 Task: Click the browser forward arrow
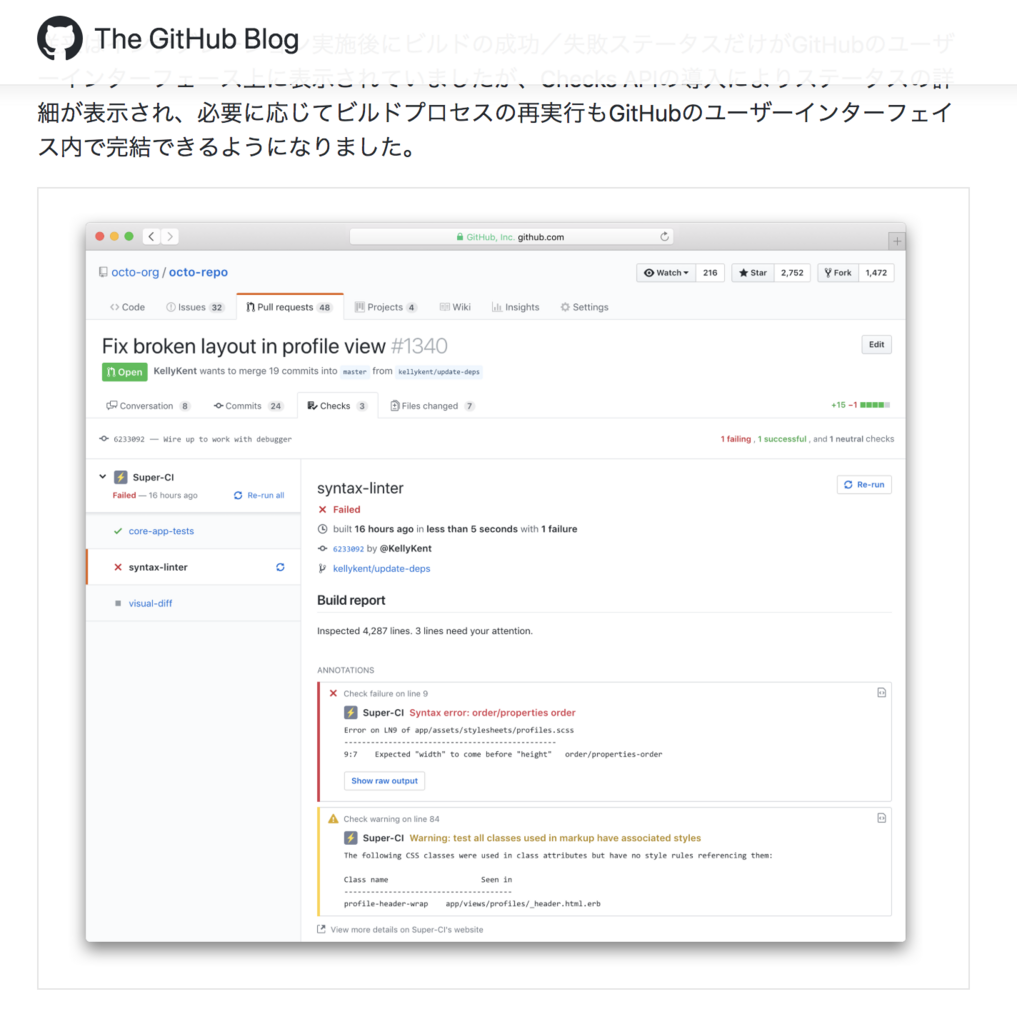click(170, 236)
